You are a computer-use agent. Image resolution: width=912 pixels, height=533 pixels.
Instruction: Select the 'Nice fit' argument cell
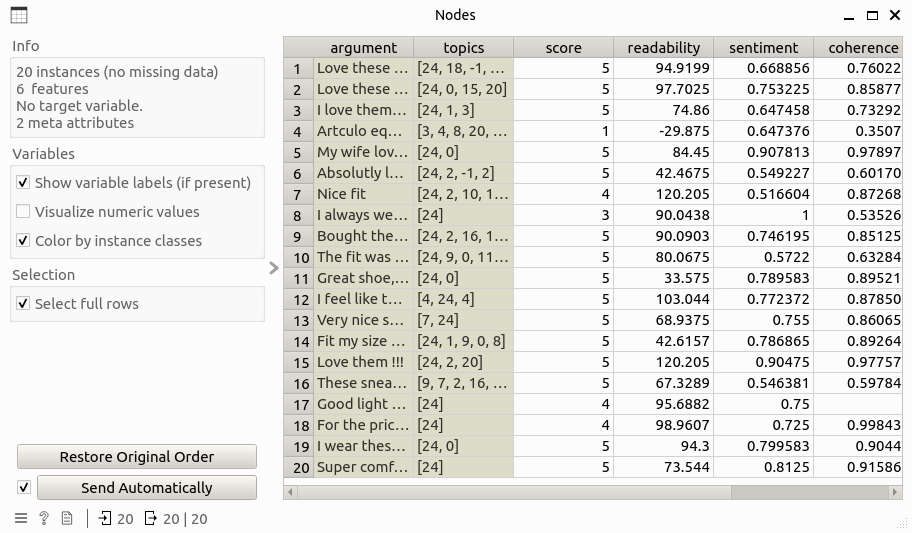(x=364, y=194)
